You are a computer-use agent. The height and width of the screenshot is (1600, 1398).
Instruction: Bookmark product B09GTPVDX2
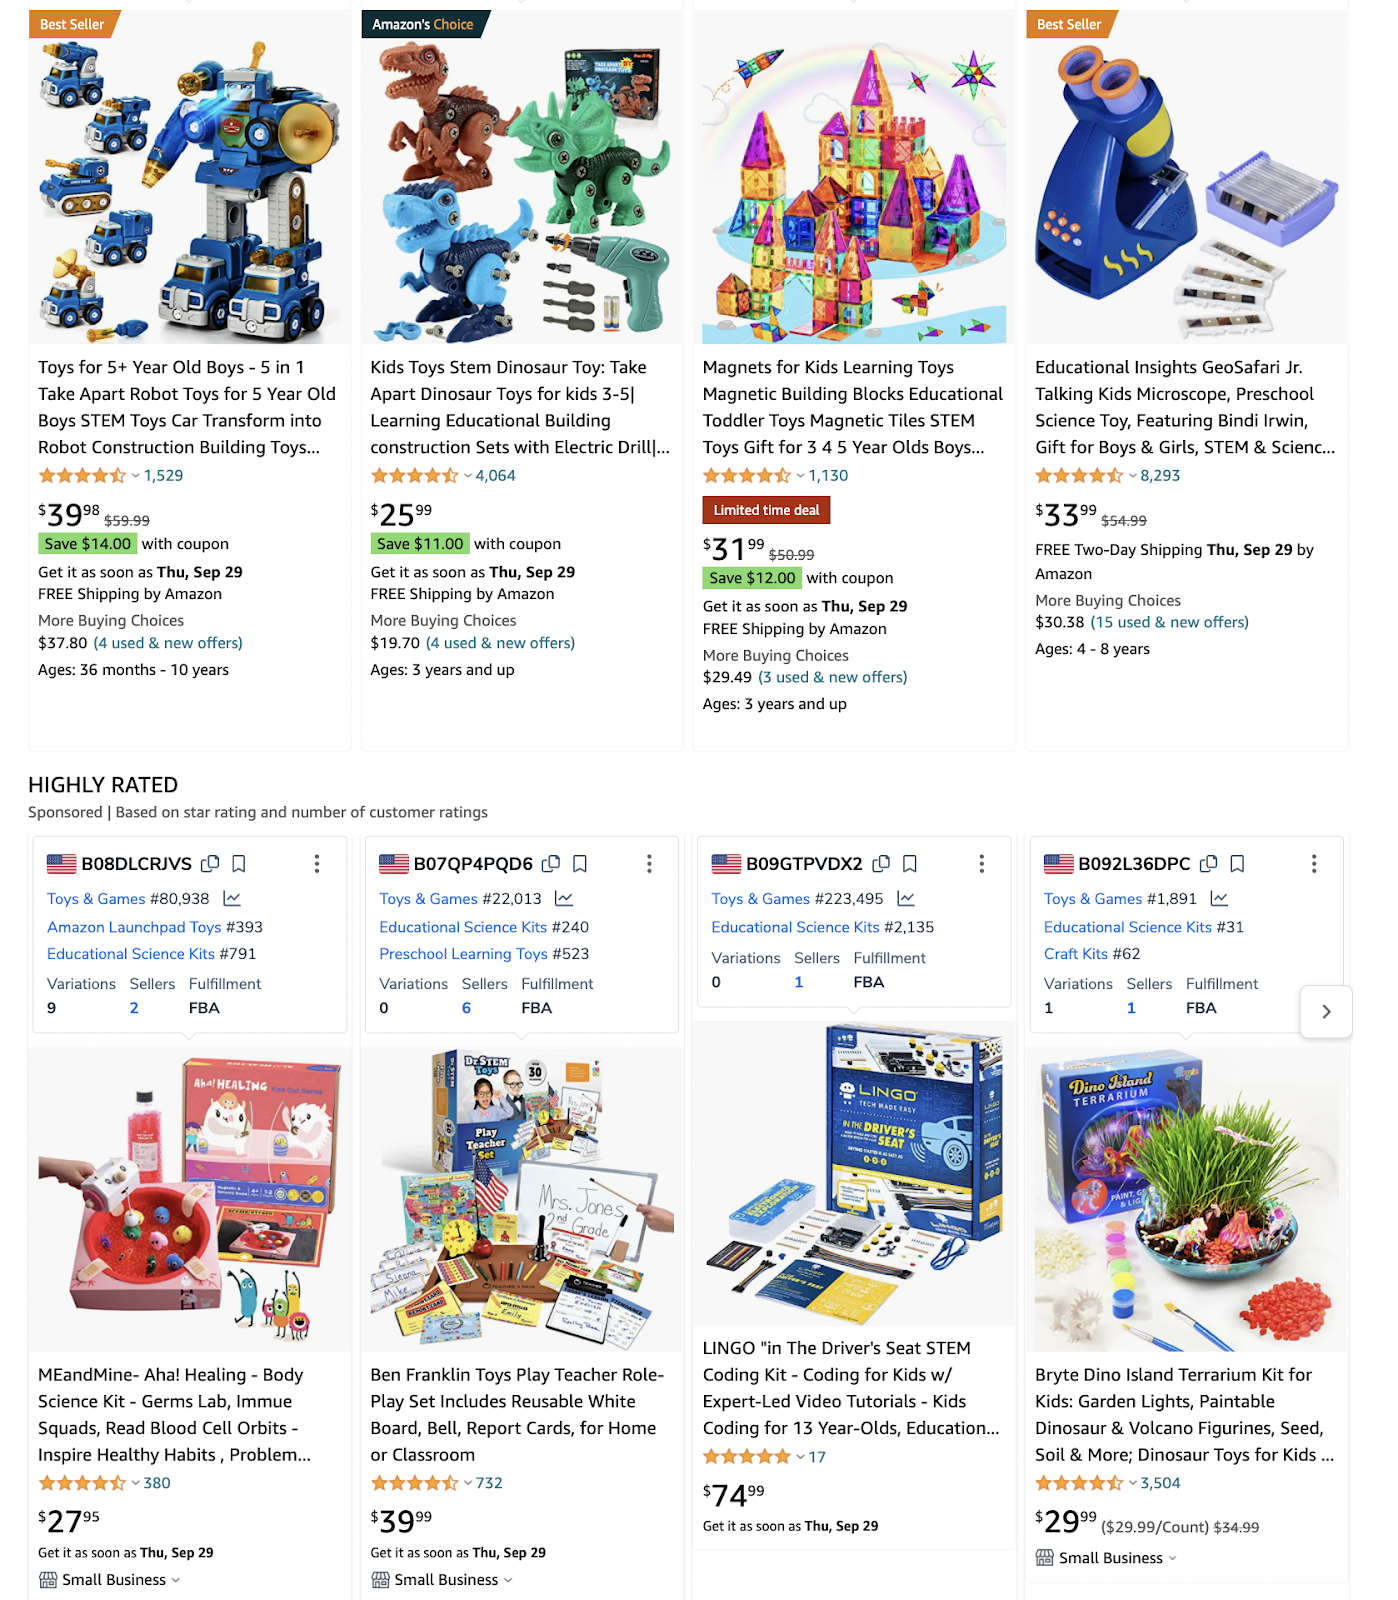[x=910, y=863]
